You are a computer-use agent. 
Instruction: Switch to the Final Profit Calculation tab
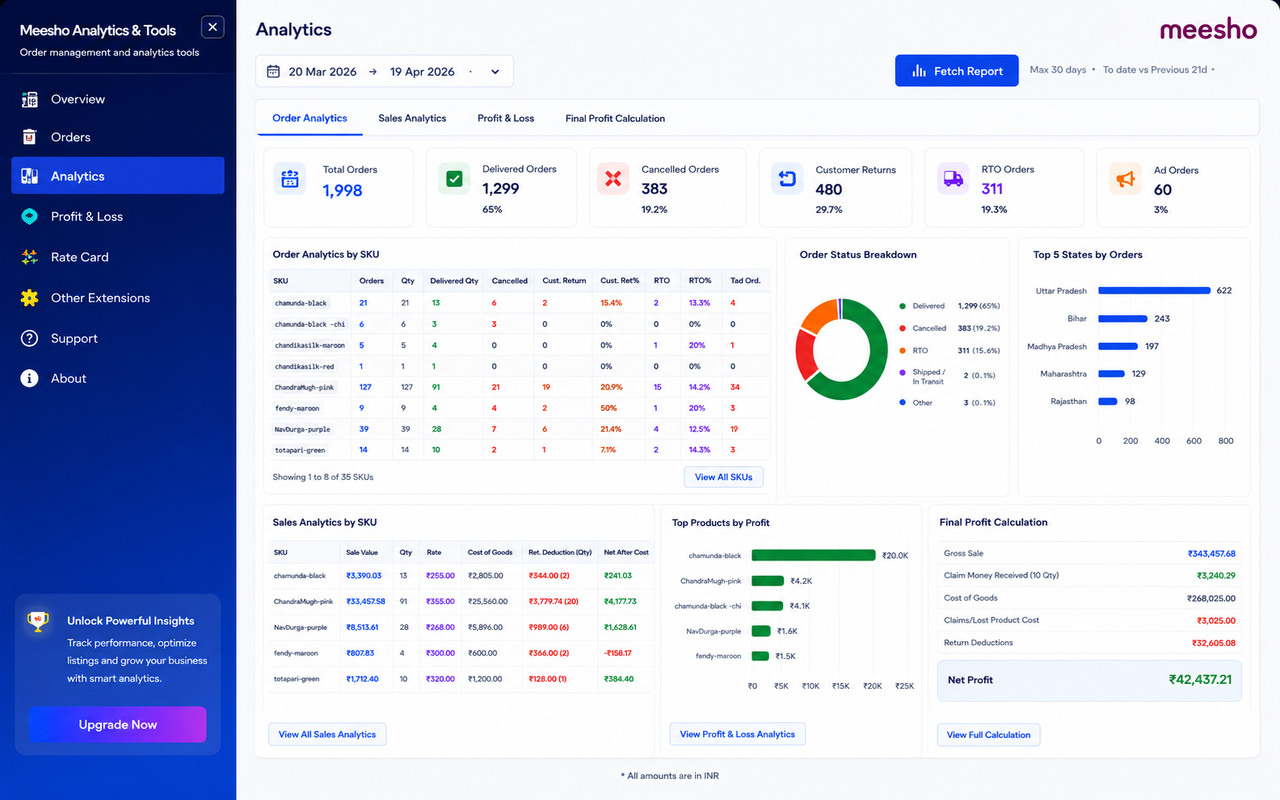615,118
